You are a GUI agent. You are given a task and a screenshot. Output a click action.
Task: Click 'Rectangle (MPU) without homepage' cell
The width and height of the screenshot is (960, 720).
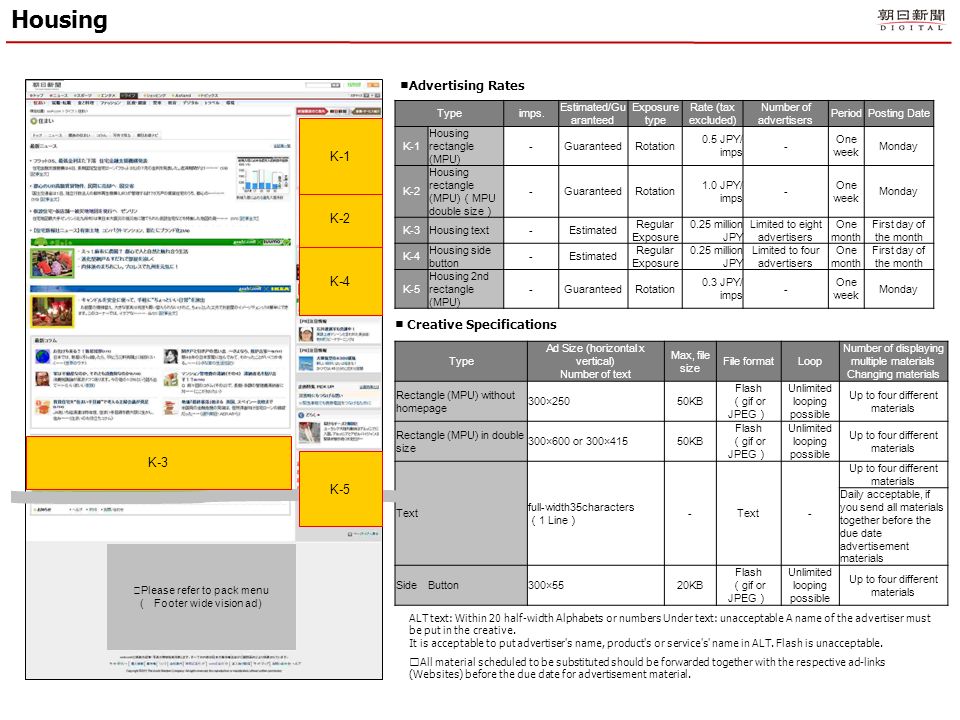[460, 402]
